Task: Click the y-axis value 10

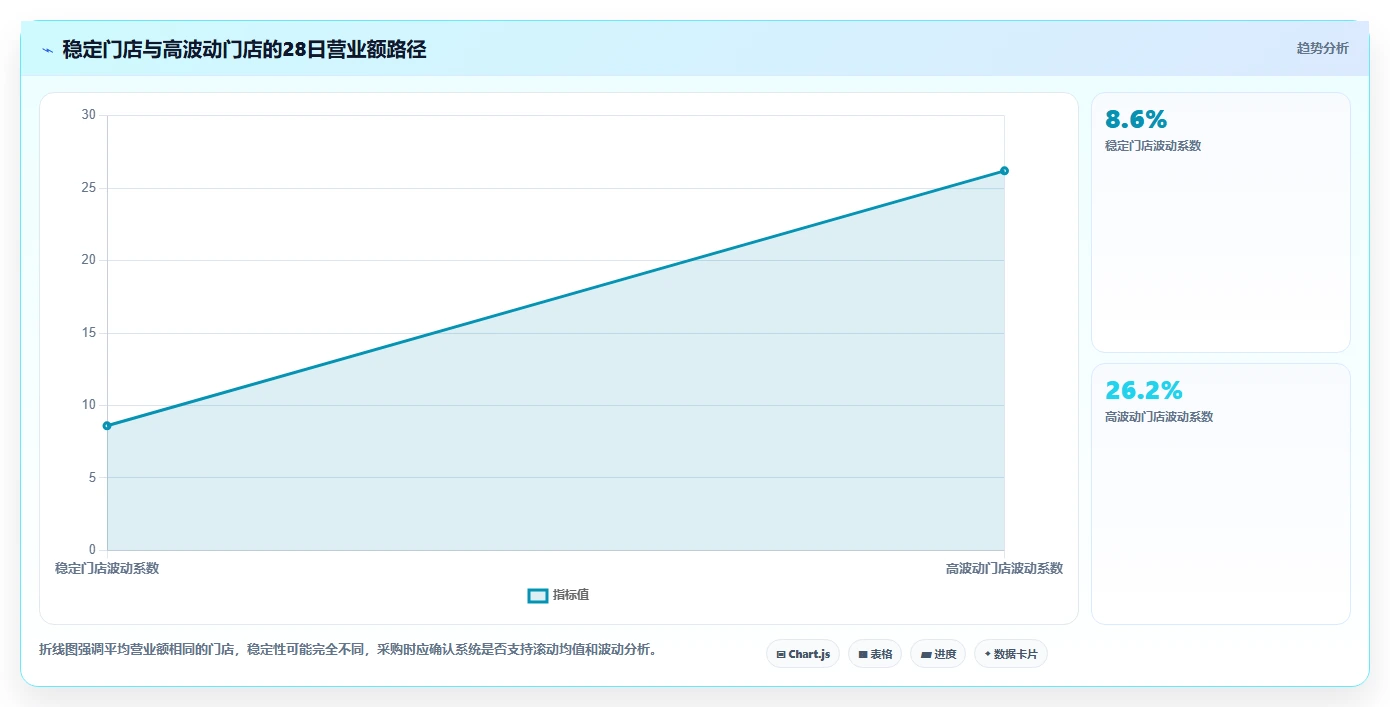Action: pyautogui.click(x=89, y=405)
